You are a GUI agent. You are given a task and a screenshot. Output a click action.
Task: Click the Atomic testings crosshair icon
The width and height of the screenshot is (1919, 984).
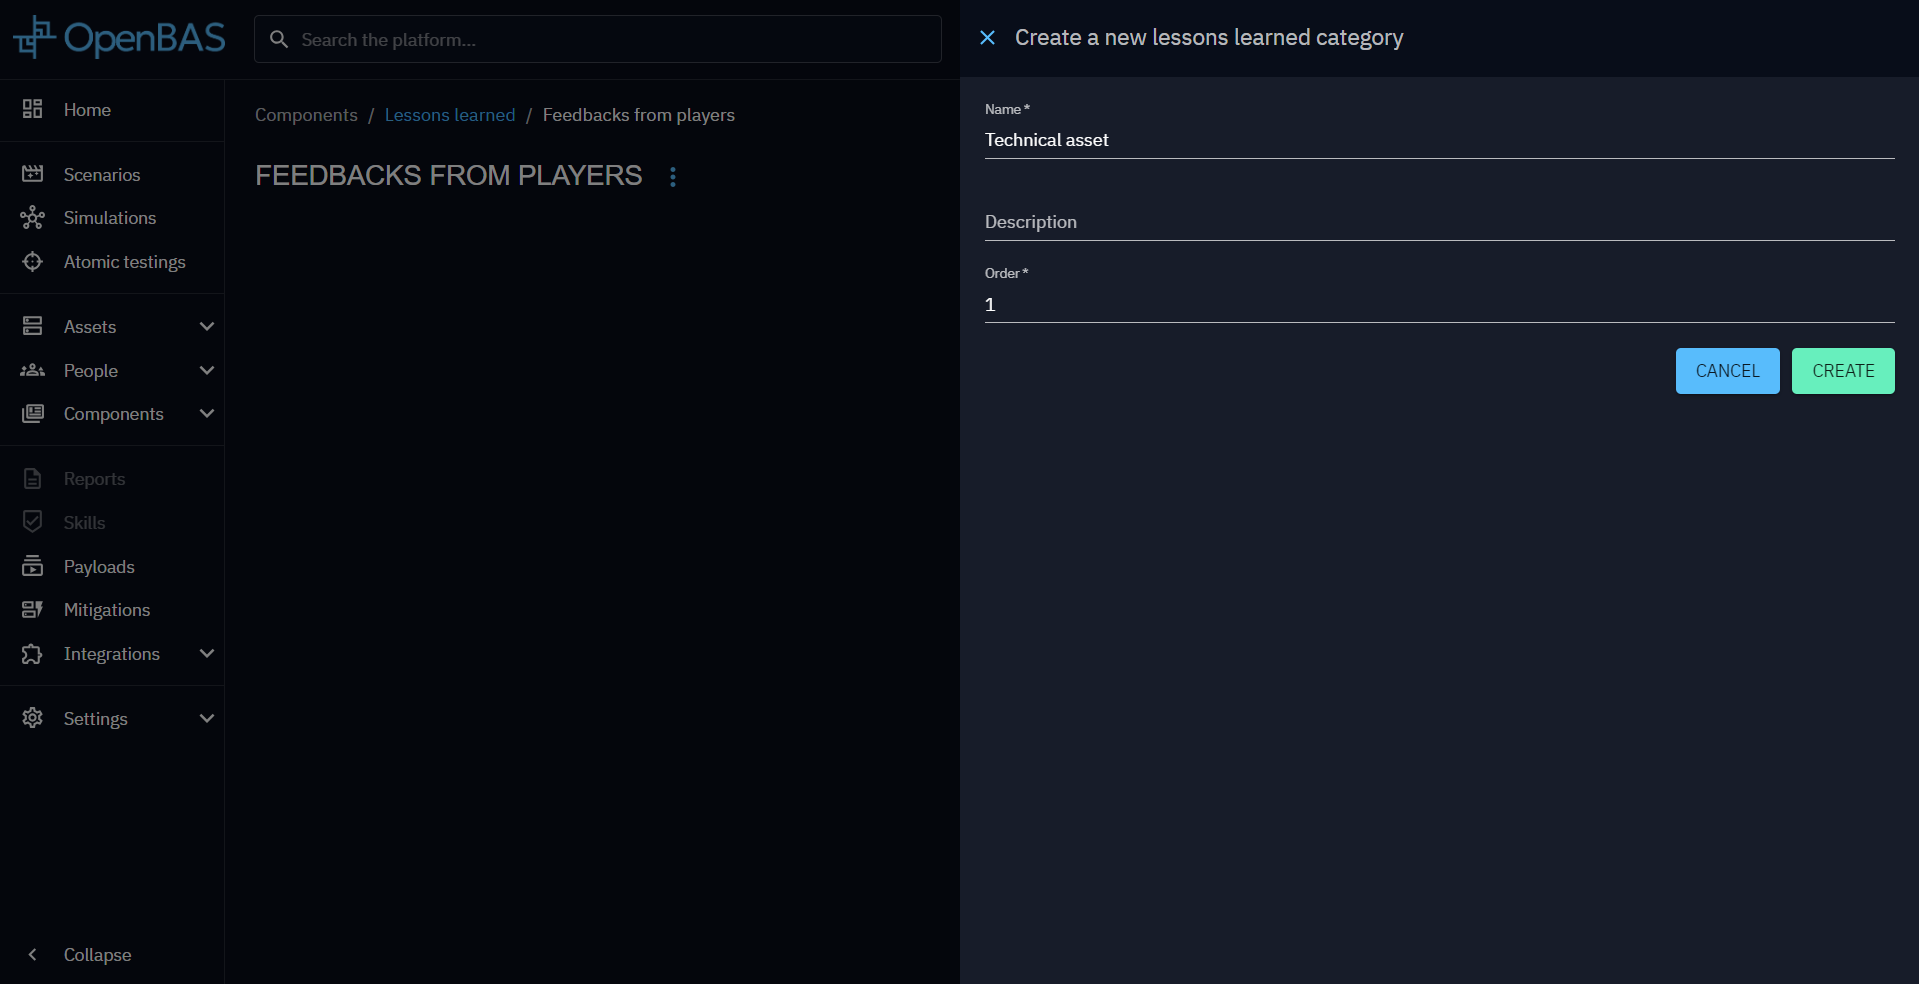[33, 262]
